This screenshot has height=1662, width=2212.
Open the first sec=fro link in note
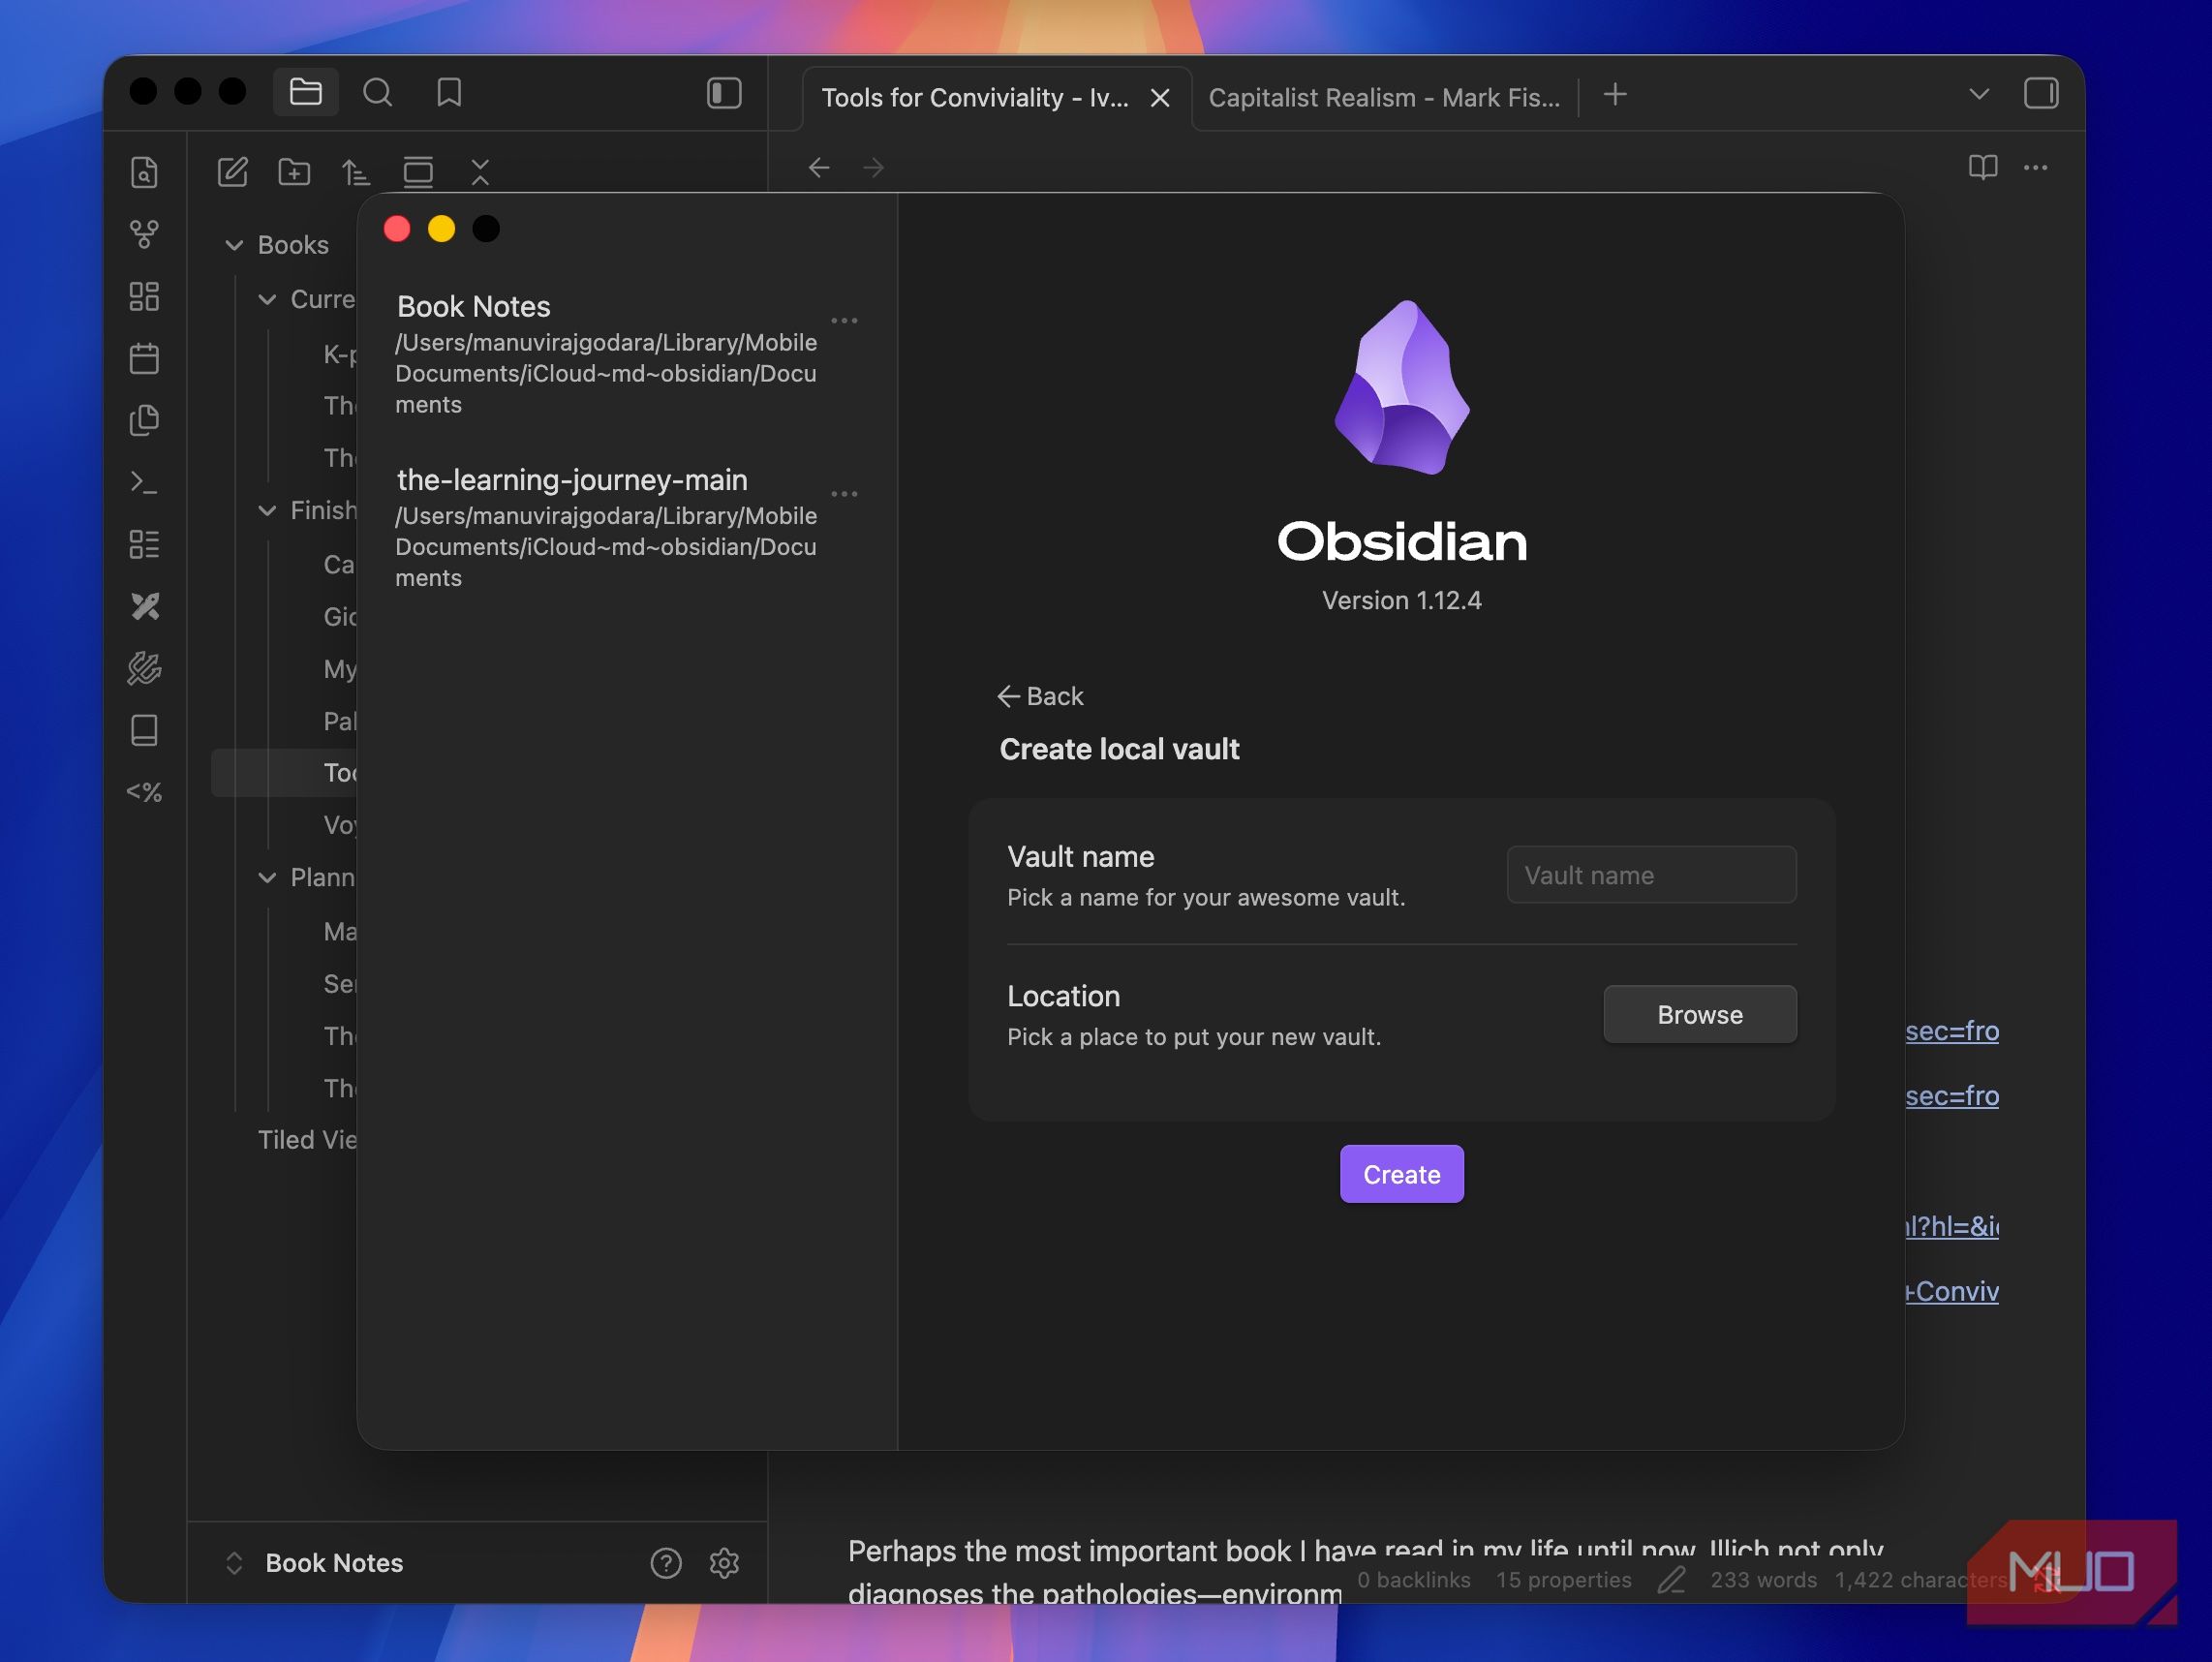[1951, 1031]
